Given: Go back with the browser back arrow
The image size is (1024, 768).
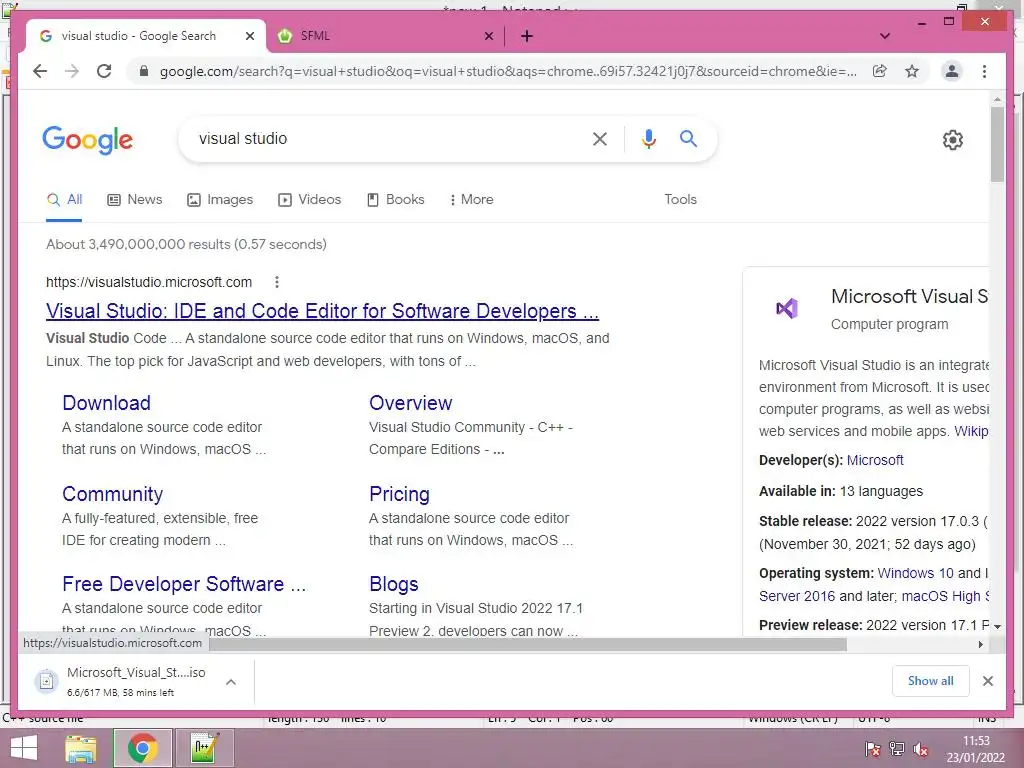Looking at the screenshot, I should click(40, 71).
